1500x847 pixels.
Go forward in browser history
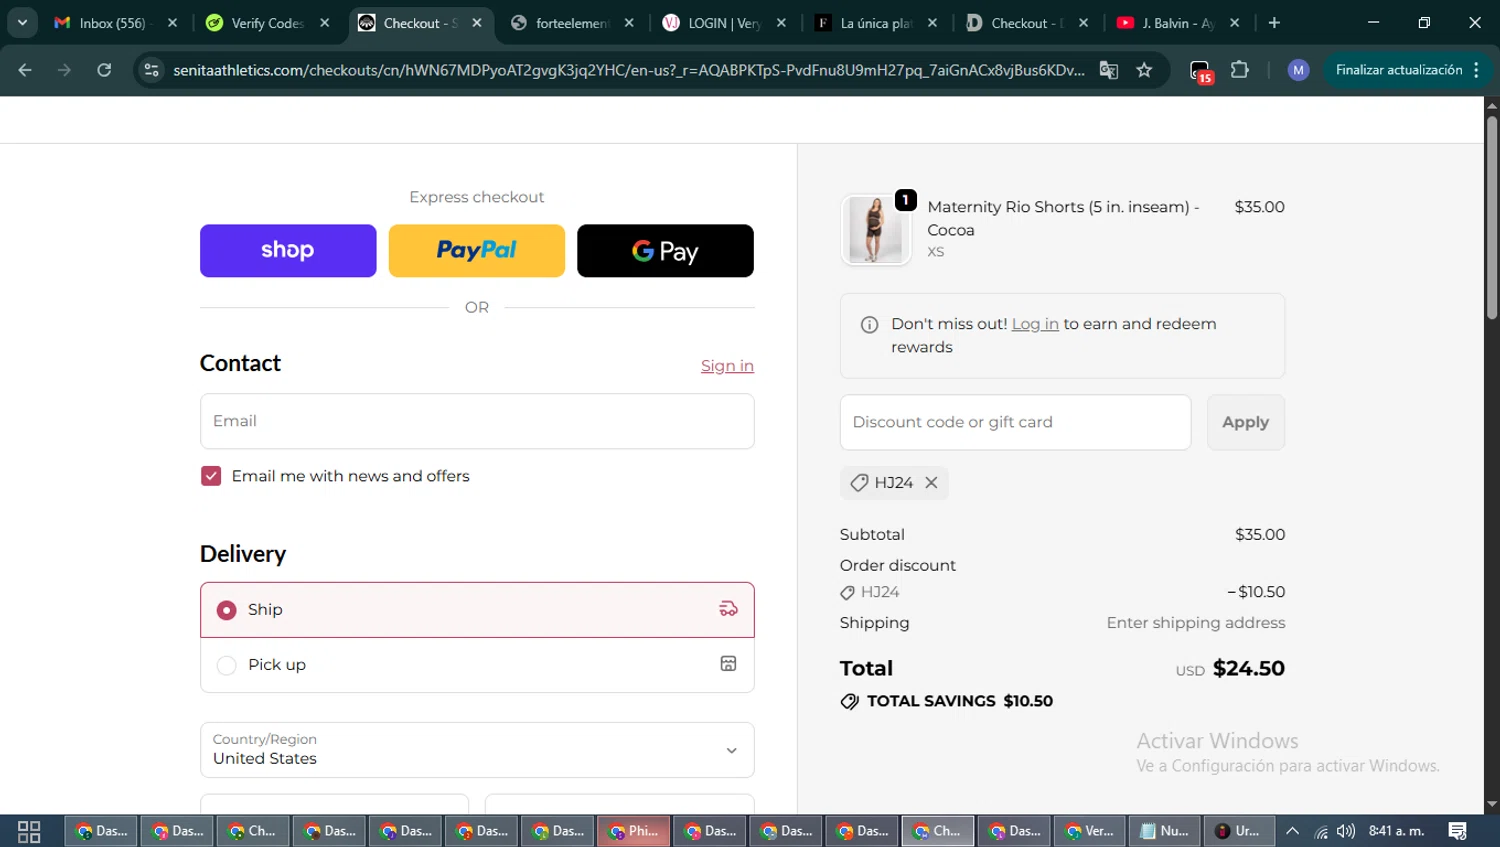[64, 70]
